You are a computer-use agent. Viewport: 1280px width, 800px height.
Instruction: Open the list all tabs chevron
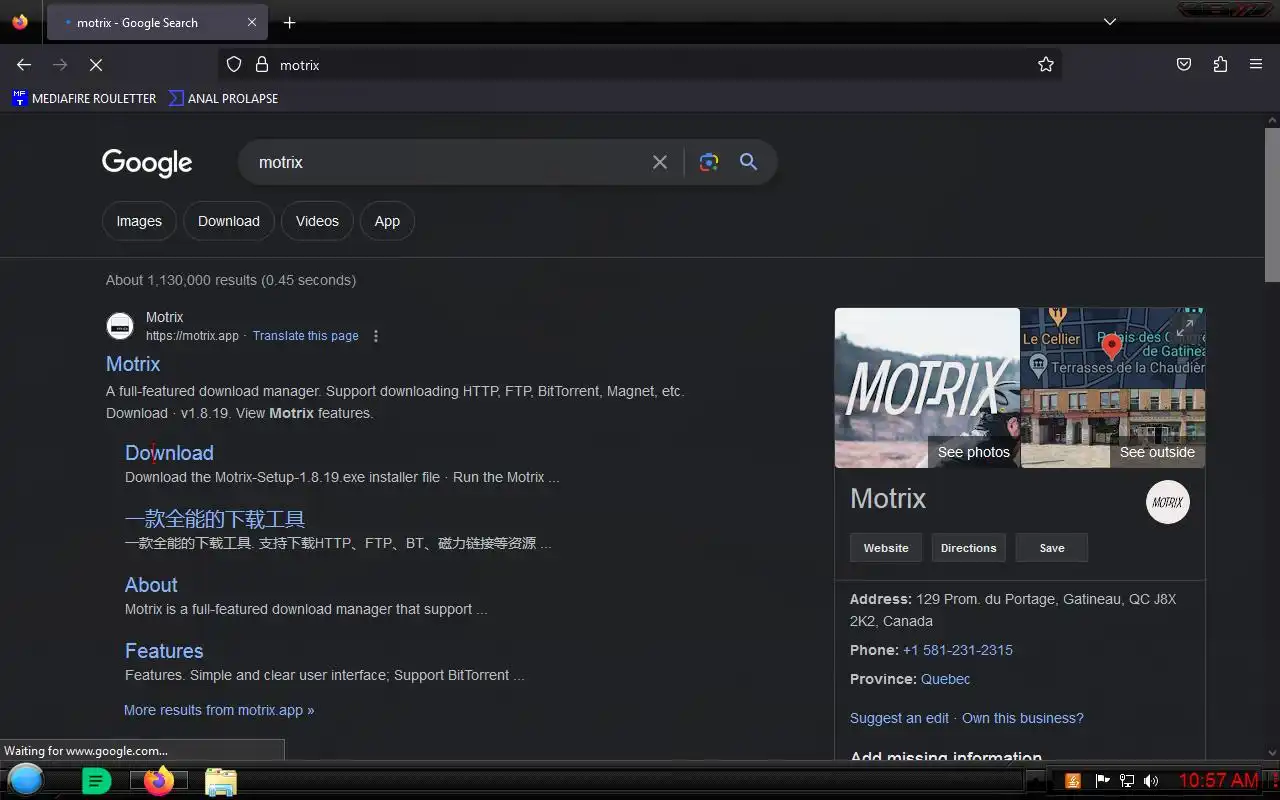click(x=1110, y=22)
